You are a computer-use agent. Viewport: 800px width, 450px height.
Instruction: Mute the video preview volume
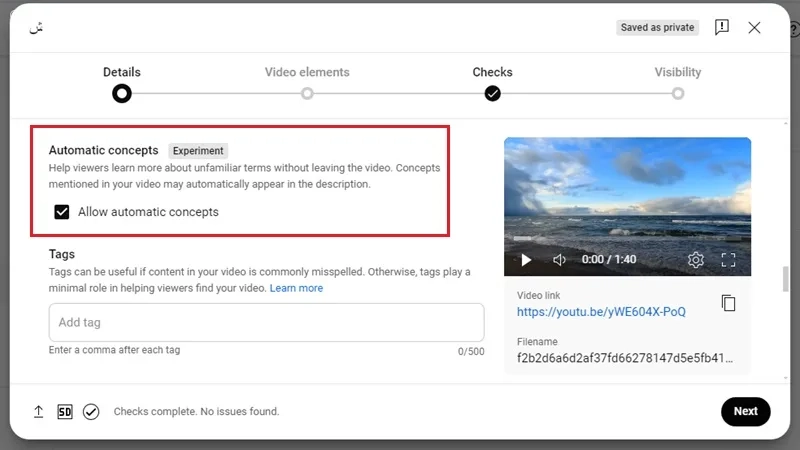559,260
